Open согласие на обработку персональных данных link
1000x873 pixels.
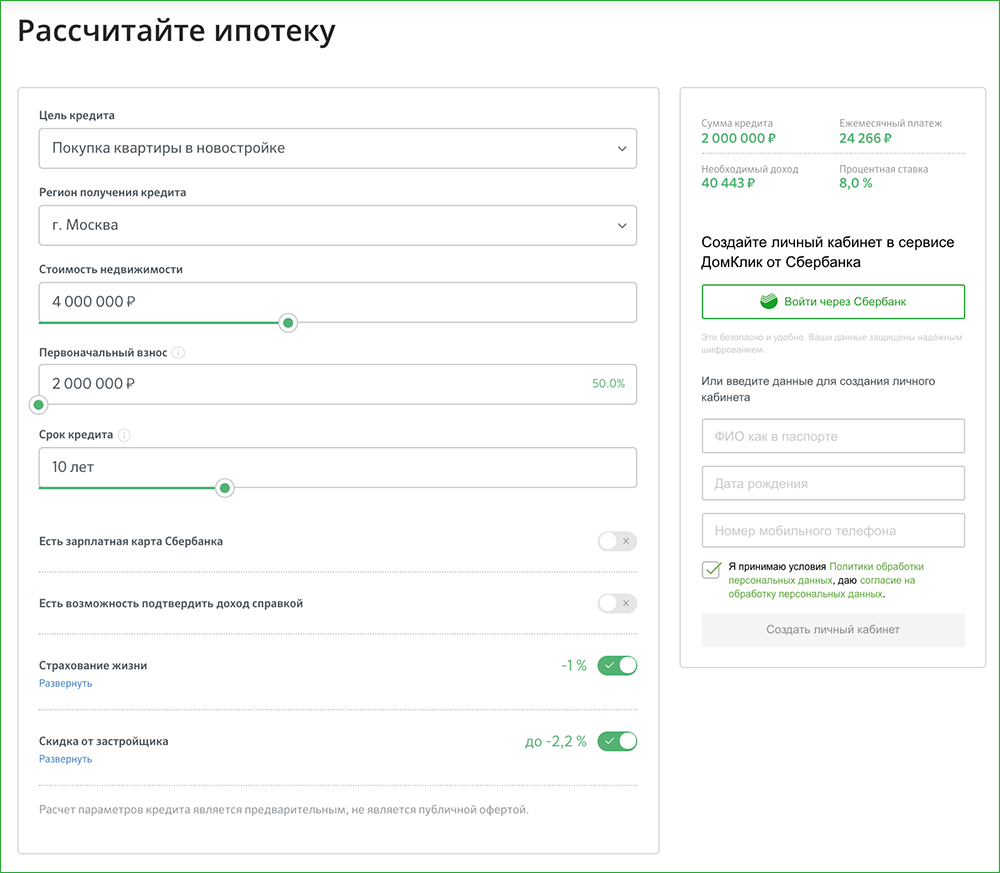pos(822,587)
